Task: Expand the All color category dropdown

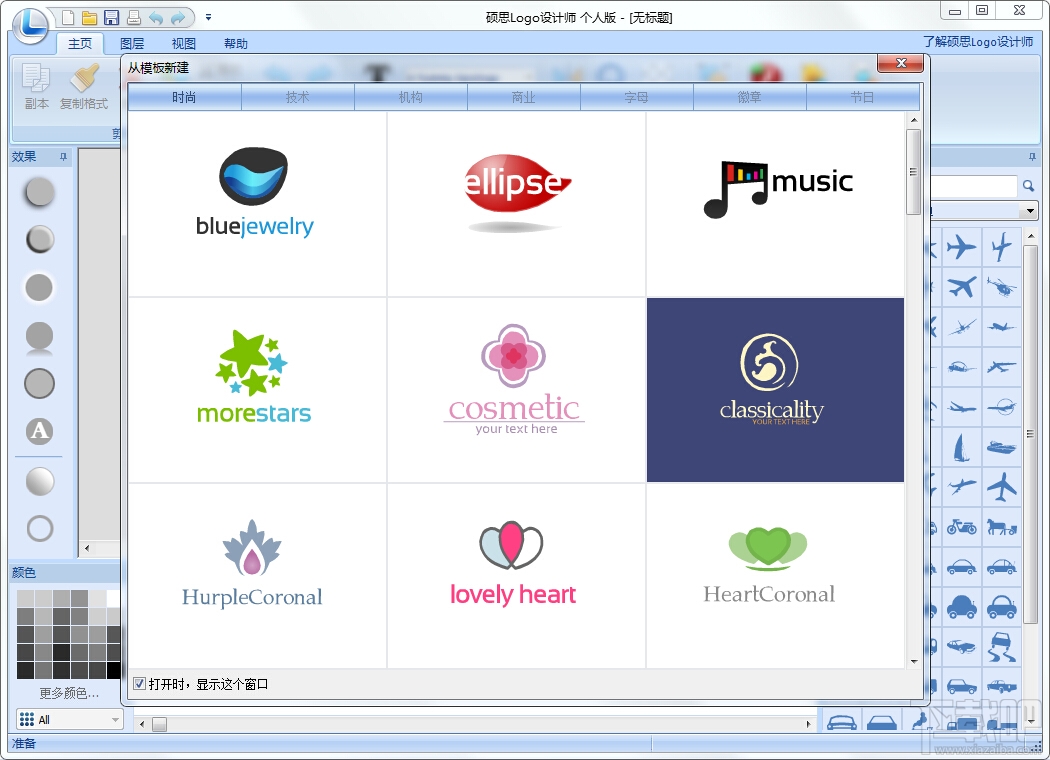Action: pyautogui.click(x=115, y=720)
